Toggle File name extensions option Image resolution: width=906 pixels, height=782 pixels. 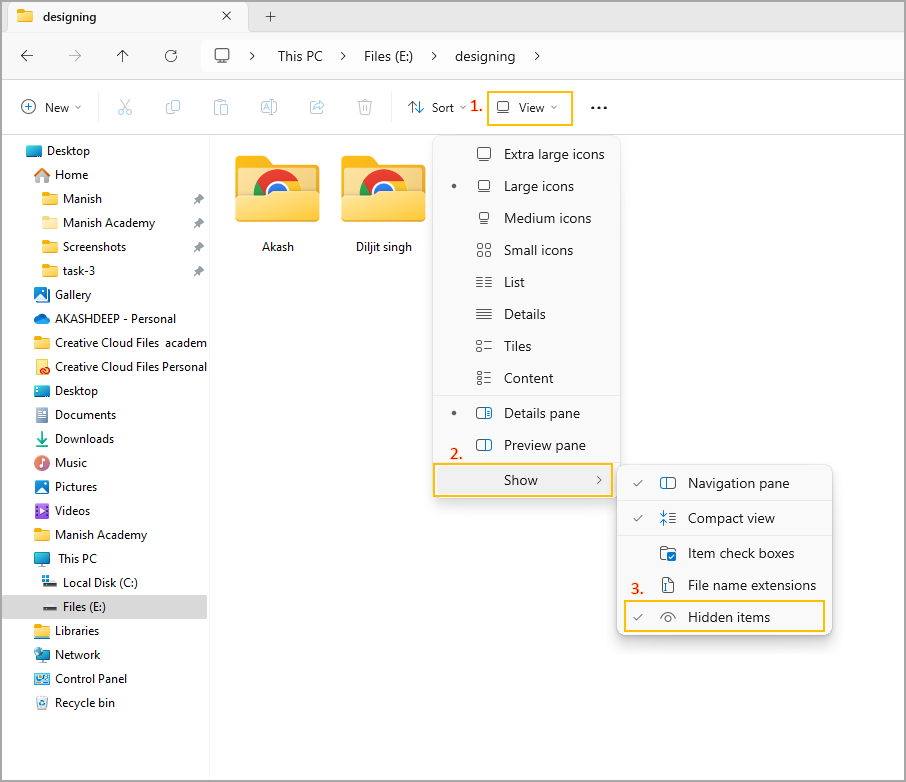click(x=751, y=585)
